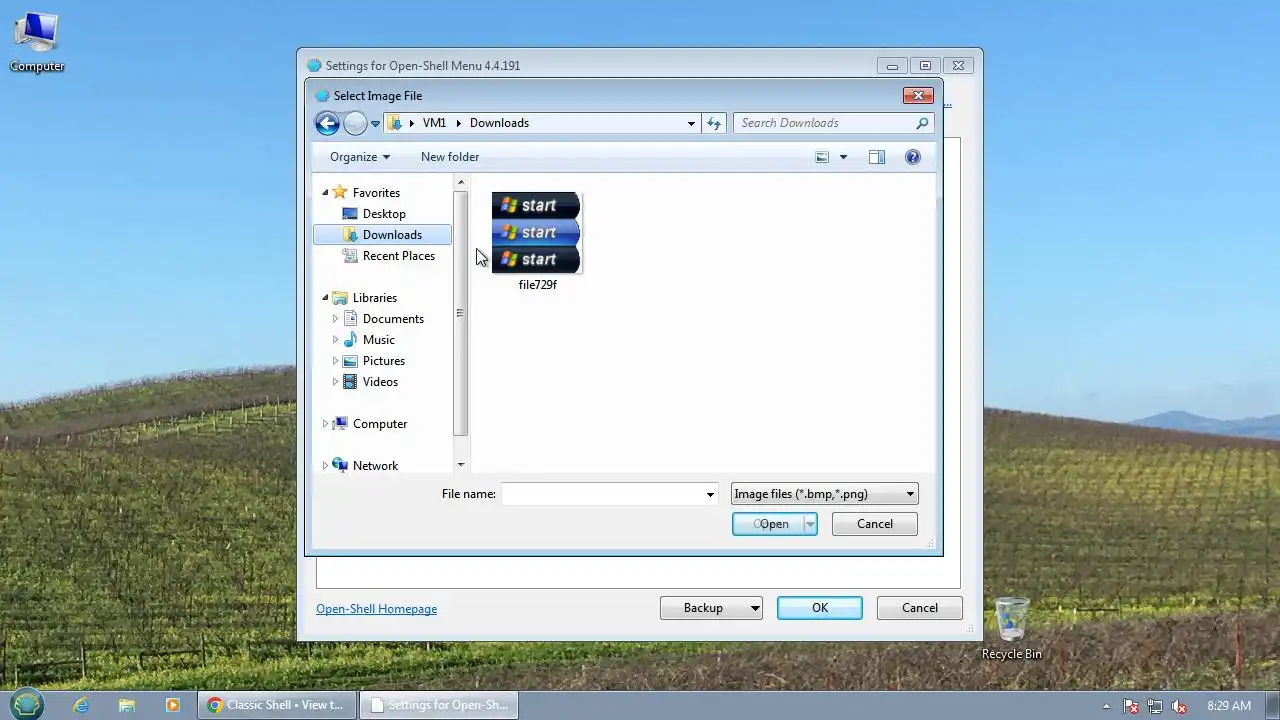Open the File name history dropdown
Viewport: 1280px width, 720px height.
(x=710, y=494)
